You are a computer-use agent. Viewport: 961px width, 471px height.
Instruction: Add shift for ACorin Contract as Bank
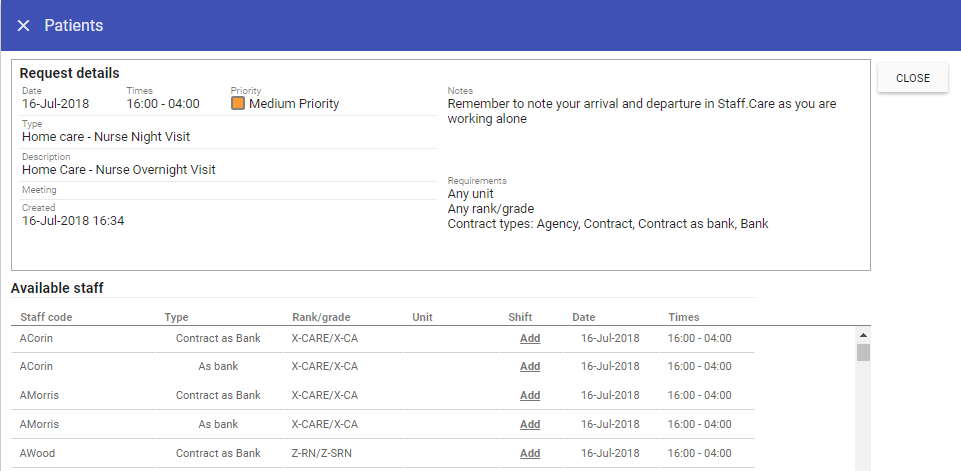[530, 339]
